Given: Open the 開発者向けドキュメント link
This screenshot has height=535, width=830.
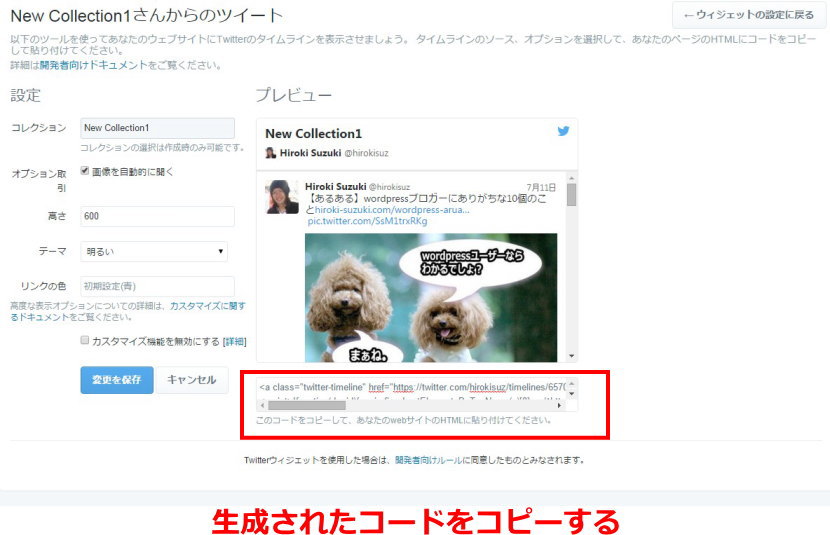Looking at the screenshot, I should point(93,65).
